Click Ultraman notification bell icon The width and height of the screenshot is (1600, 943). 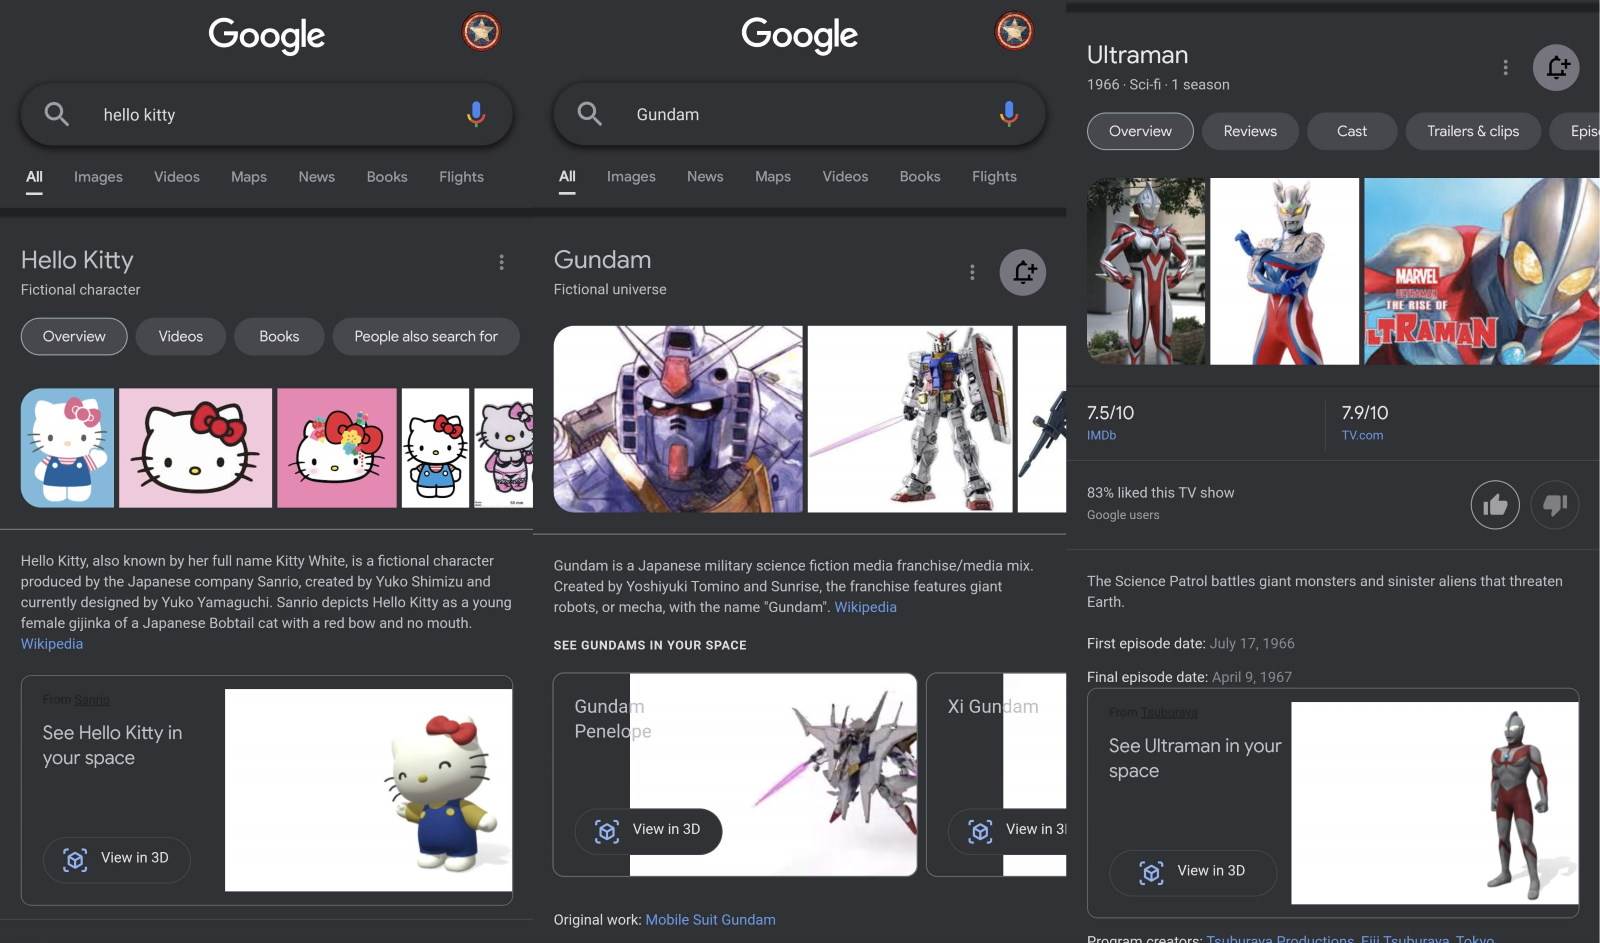(1556, 67)
